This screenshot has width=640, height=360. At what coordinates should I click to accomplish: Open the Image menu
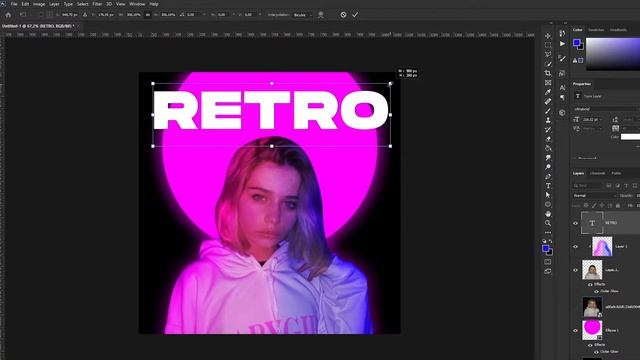click(39, 4)
